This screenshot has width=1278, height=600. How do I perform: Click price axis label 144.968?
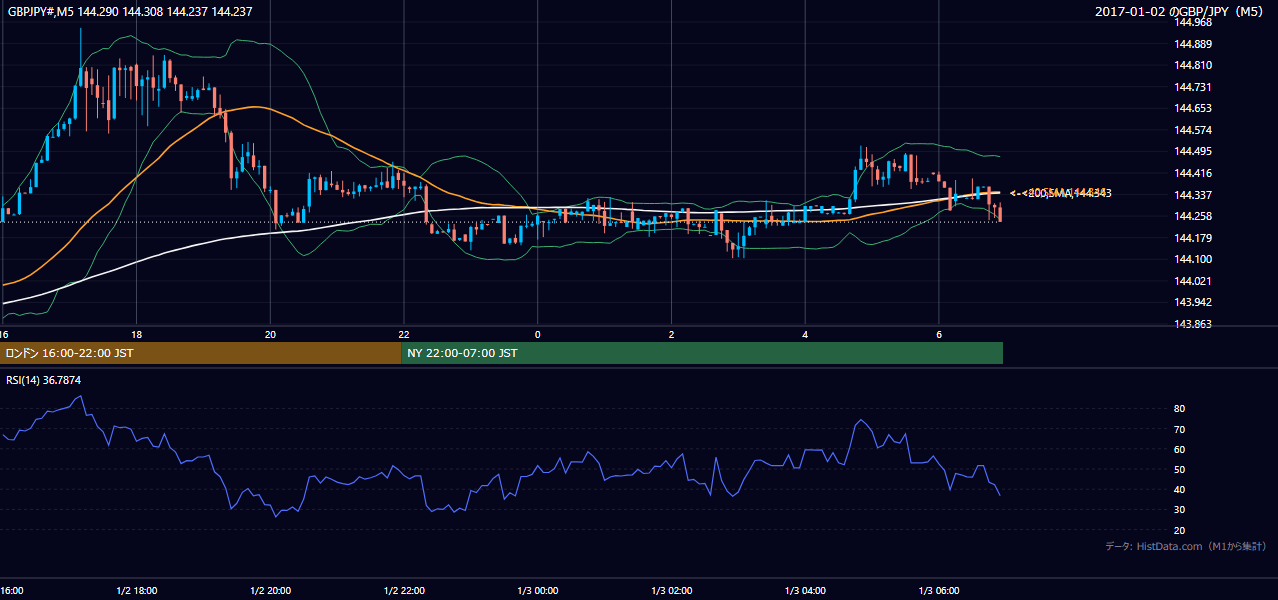point(1193,22)
